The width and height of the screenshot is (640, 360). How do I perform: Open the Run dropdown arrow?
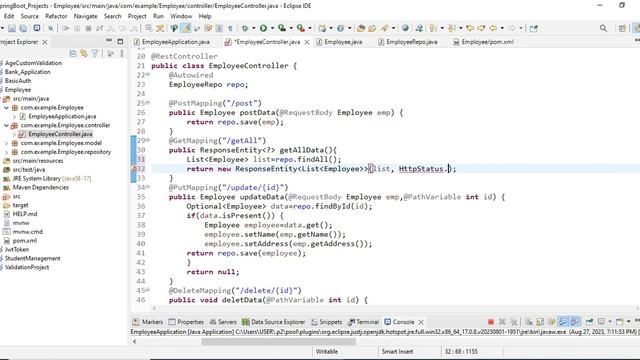[x=272, y=28]
